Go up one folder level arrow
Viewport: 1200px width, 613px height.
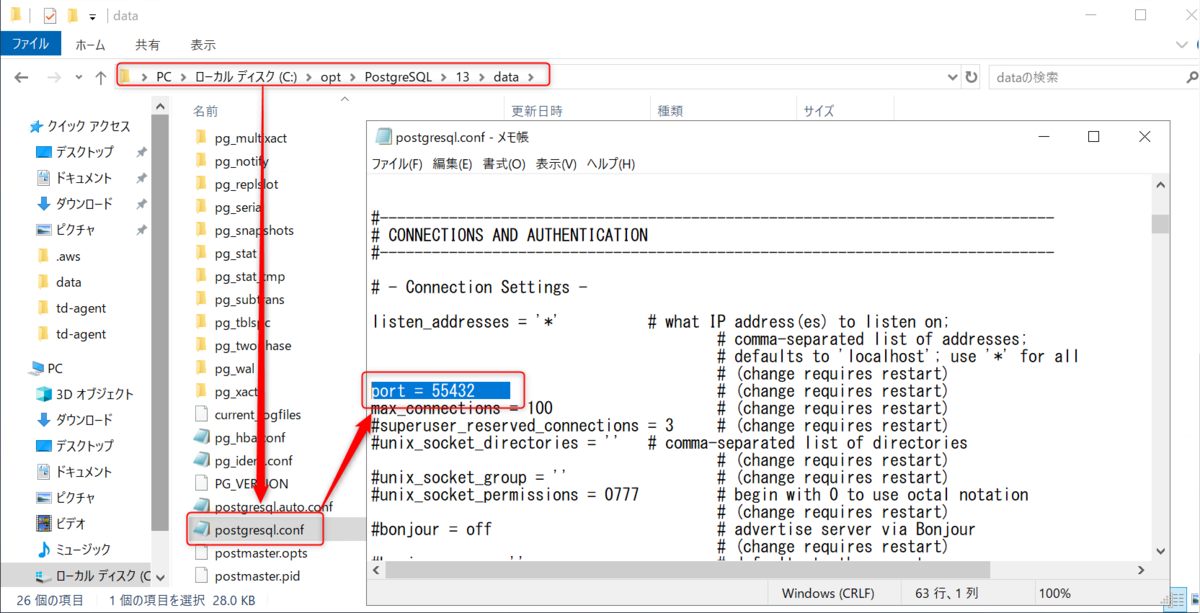tap(101, 77)
